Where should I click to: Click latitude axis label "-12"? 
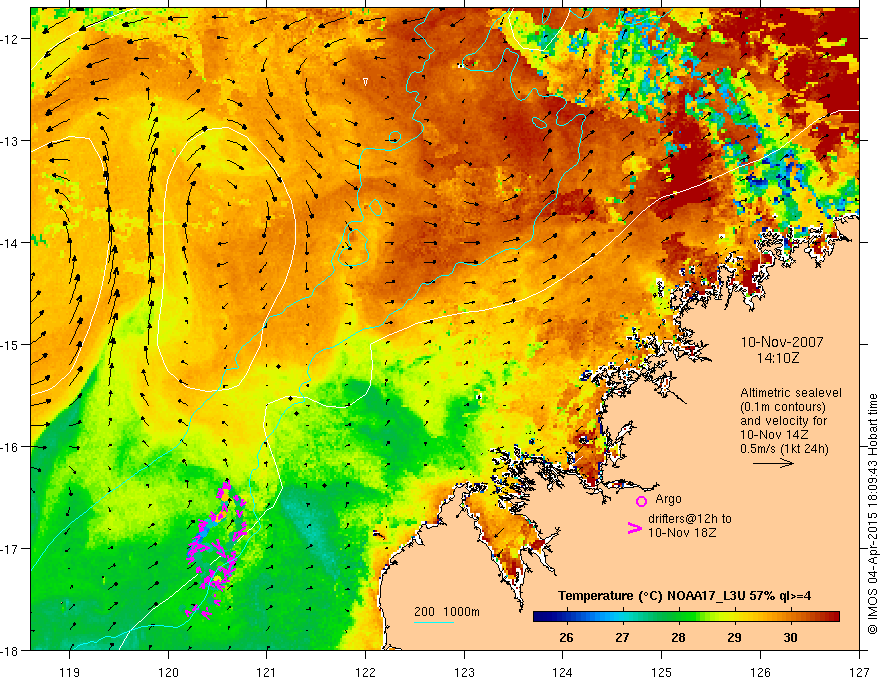10,39
